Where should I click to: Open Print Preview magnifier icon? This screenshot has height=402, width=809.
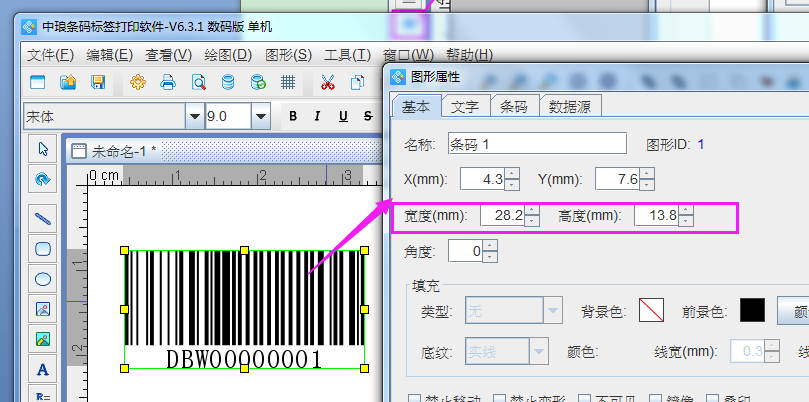[x=199, y=82]
